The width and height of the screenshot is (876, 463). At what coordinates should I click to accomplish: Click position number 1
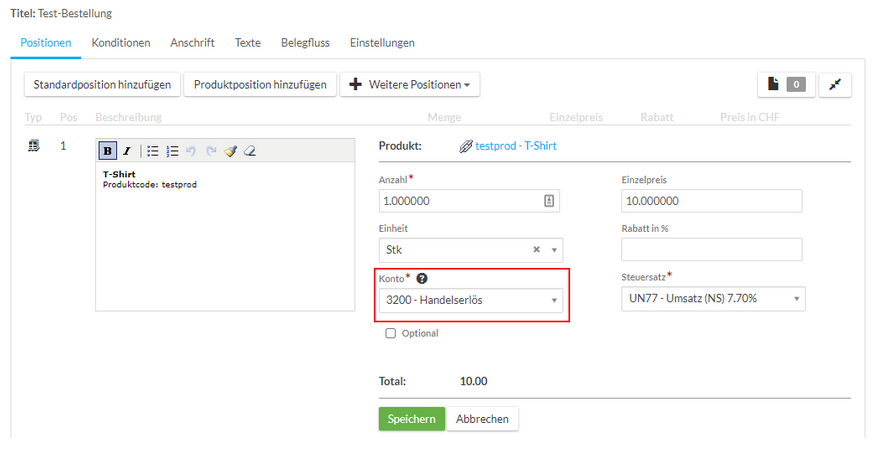63,146
